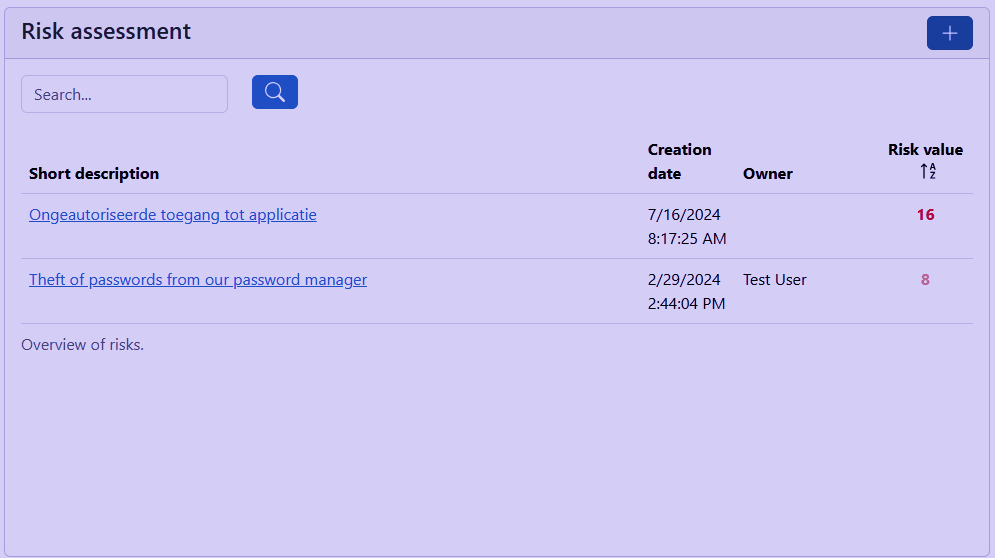Click the Overview of risks caption
The height and width of the screenshot is (558, 995).
pyautogui.click(x=82, y=345)
